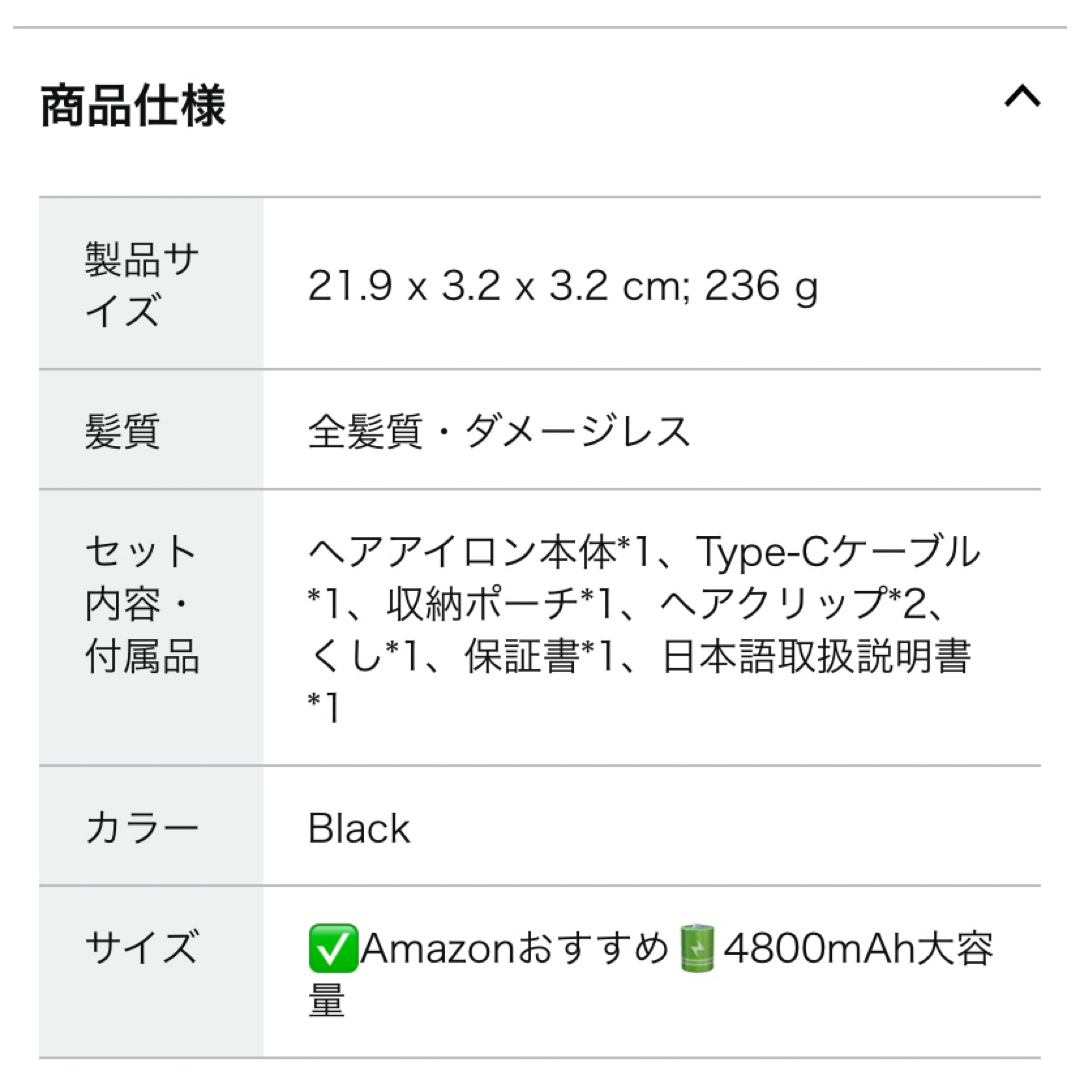Viewport: 1080px width, 1080px height.
Task: Click the green checkmark emoji icon
Action: point(333,948)
